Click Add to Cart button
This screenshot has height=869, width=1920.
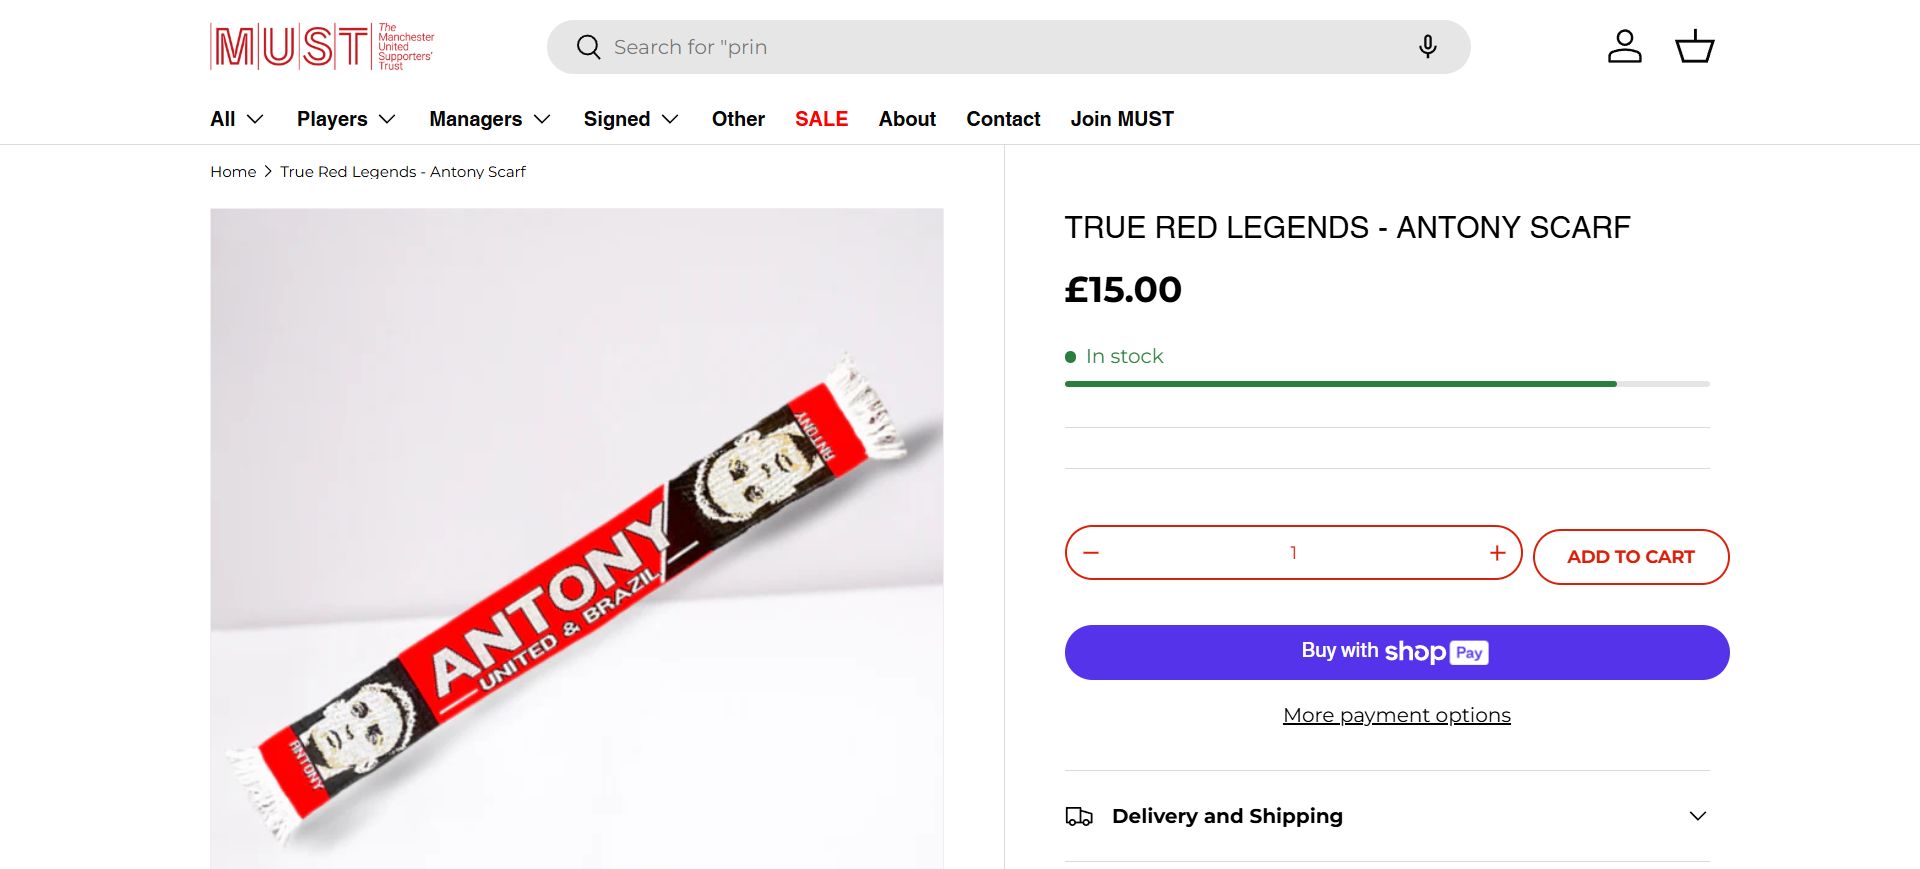click(x=1630, y=557)
